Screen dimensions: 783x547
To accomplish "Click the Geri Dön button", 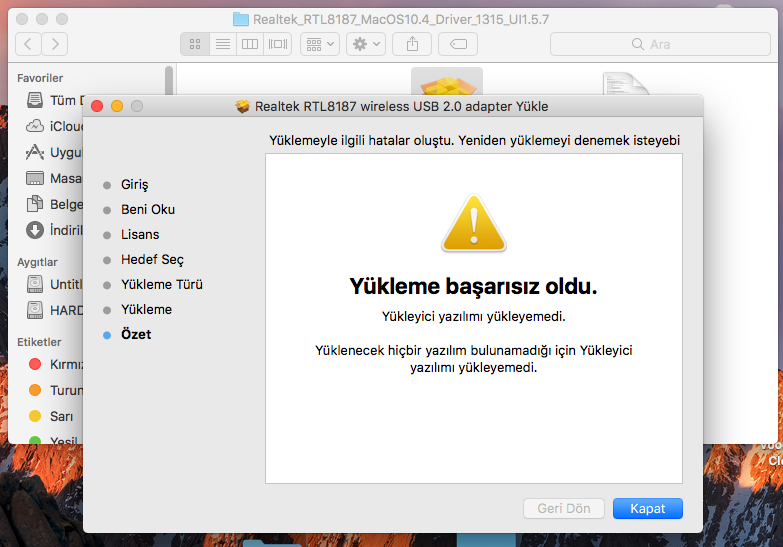I will [564, 508].
